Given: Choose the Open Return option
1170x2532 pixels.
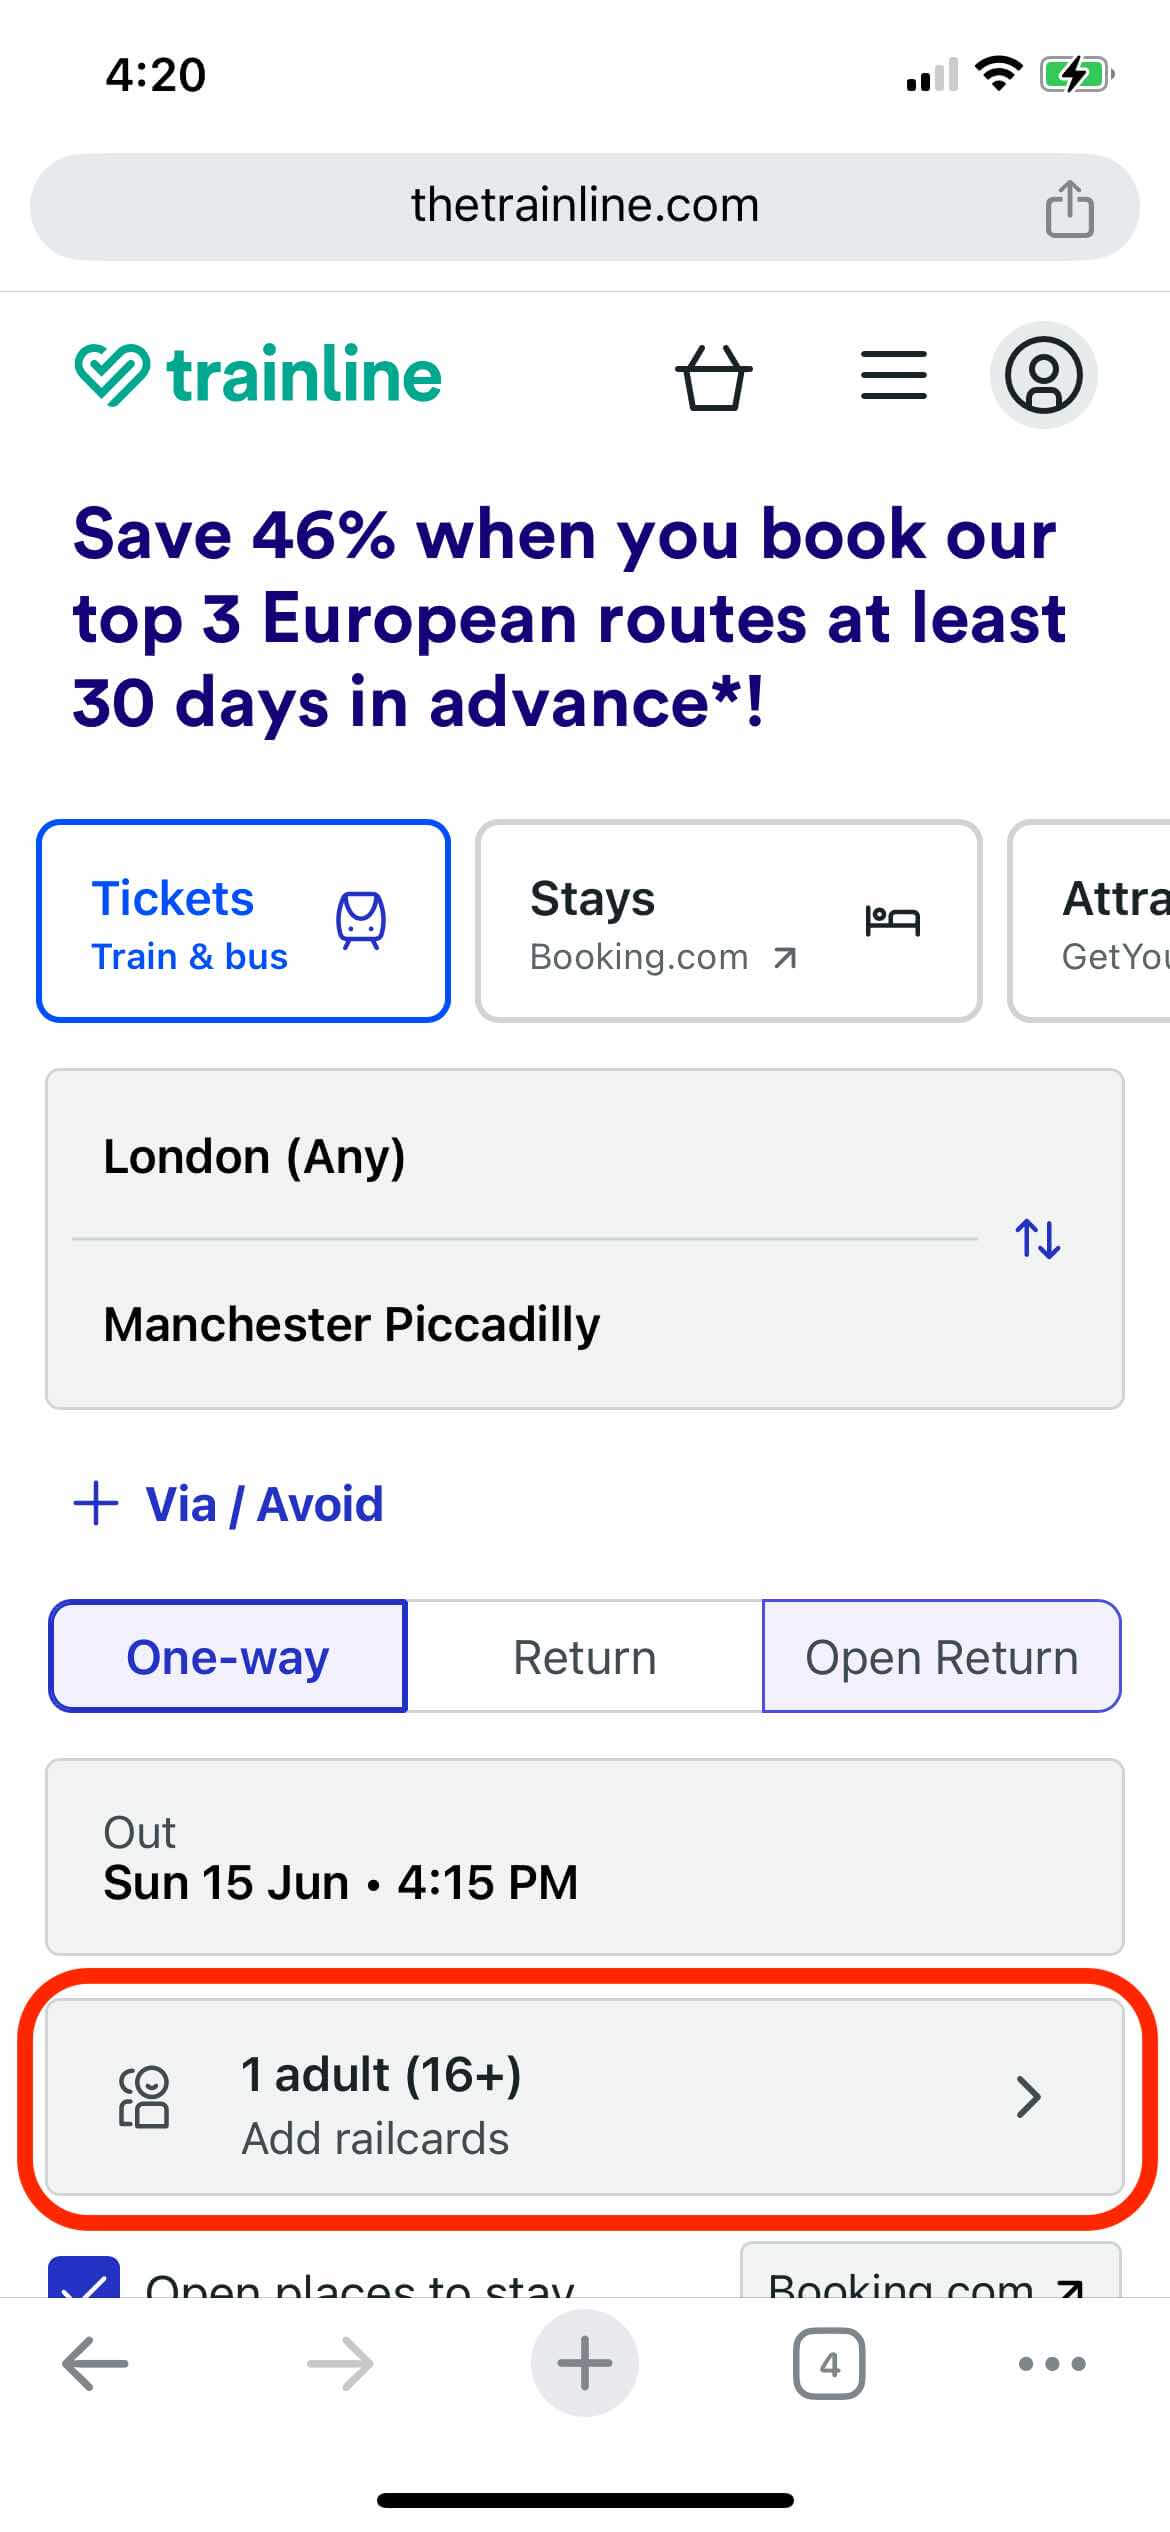Looking at the screenshot, I should [941, 1657].
